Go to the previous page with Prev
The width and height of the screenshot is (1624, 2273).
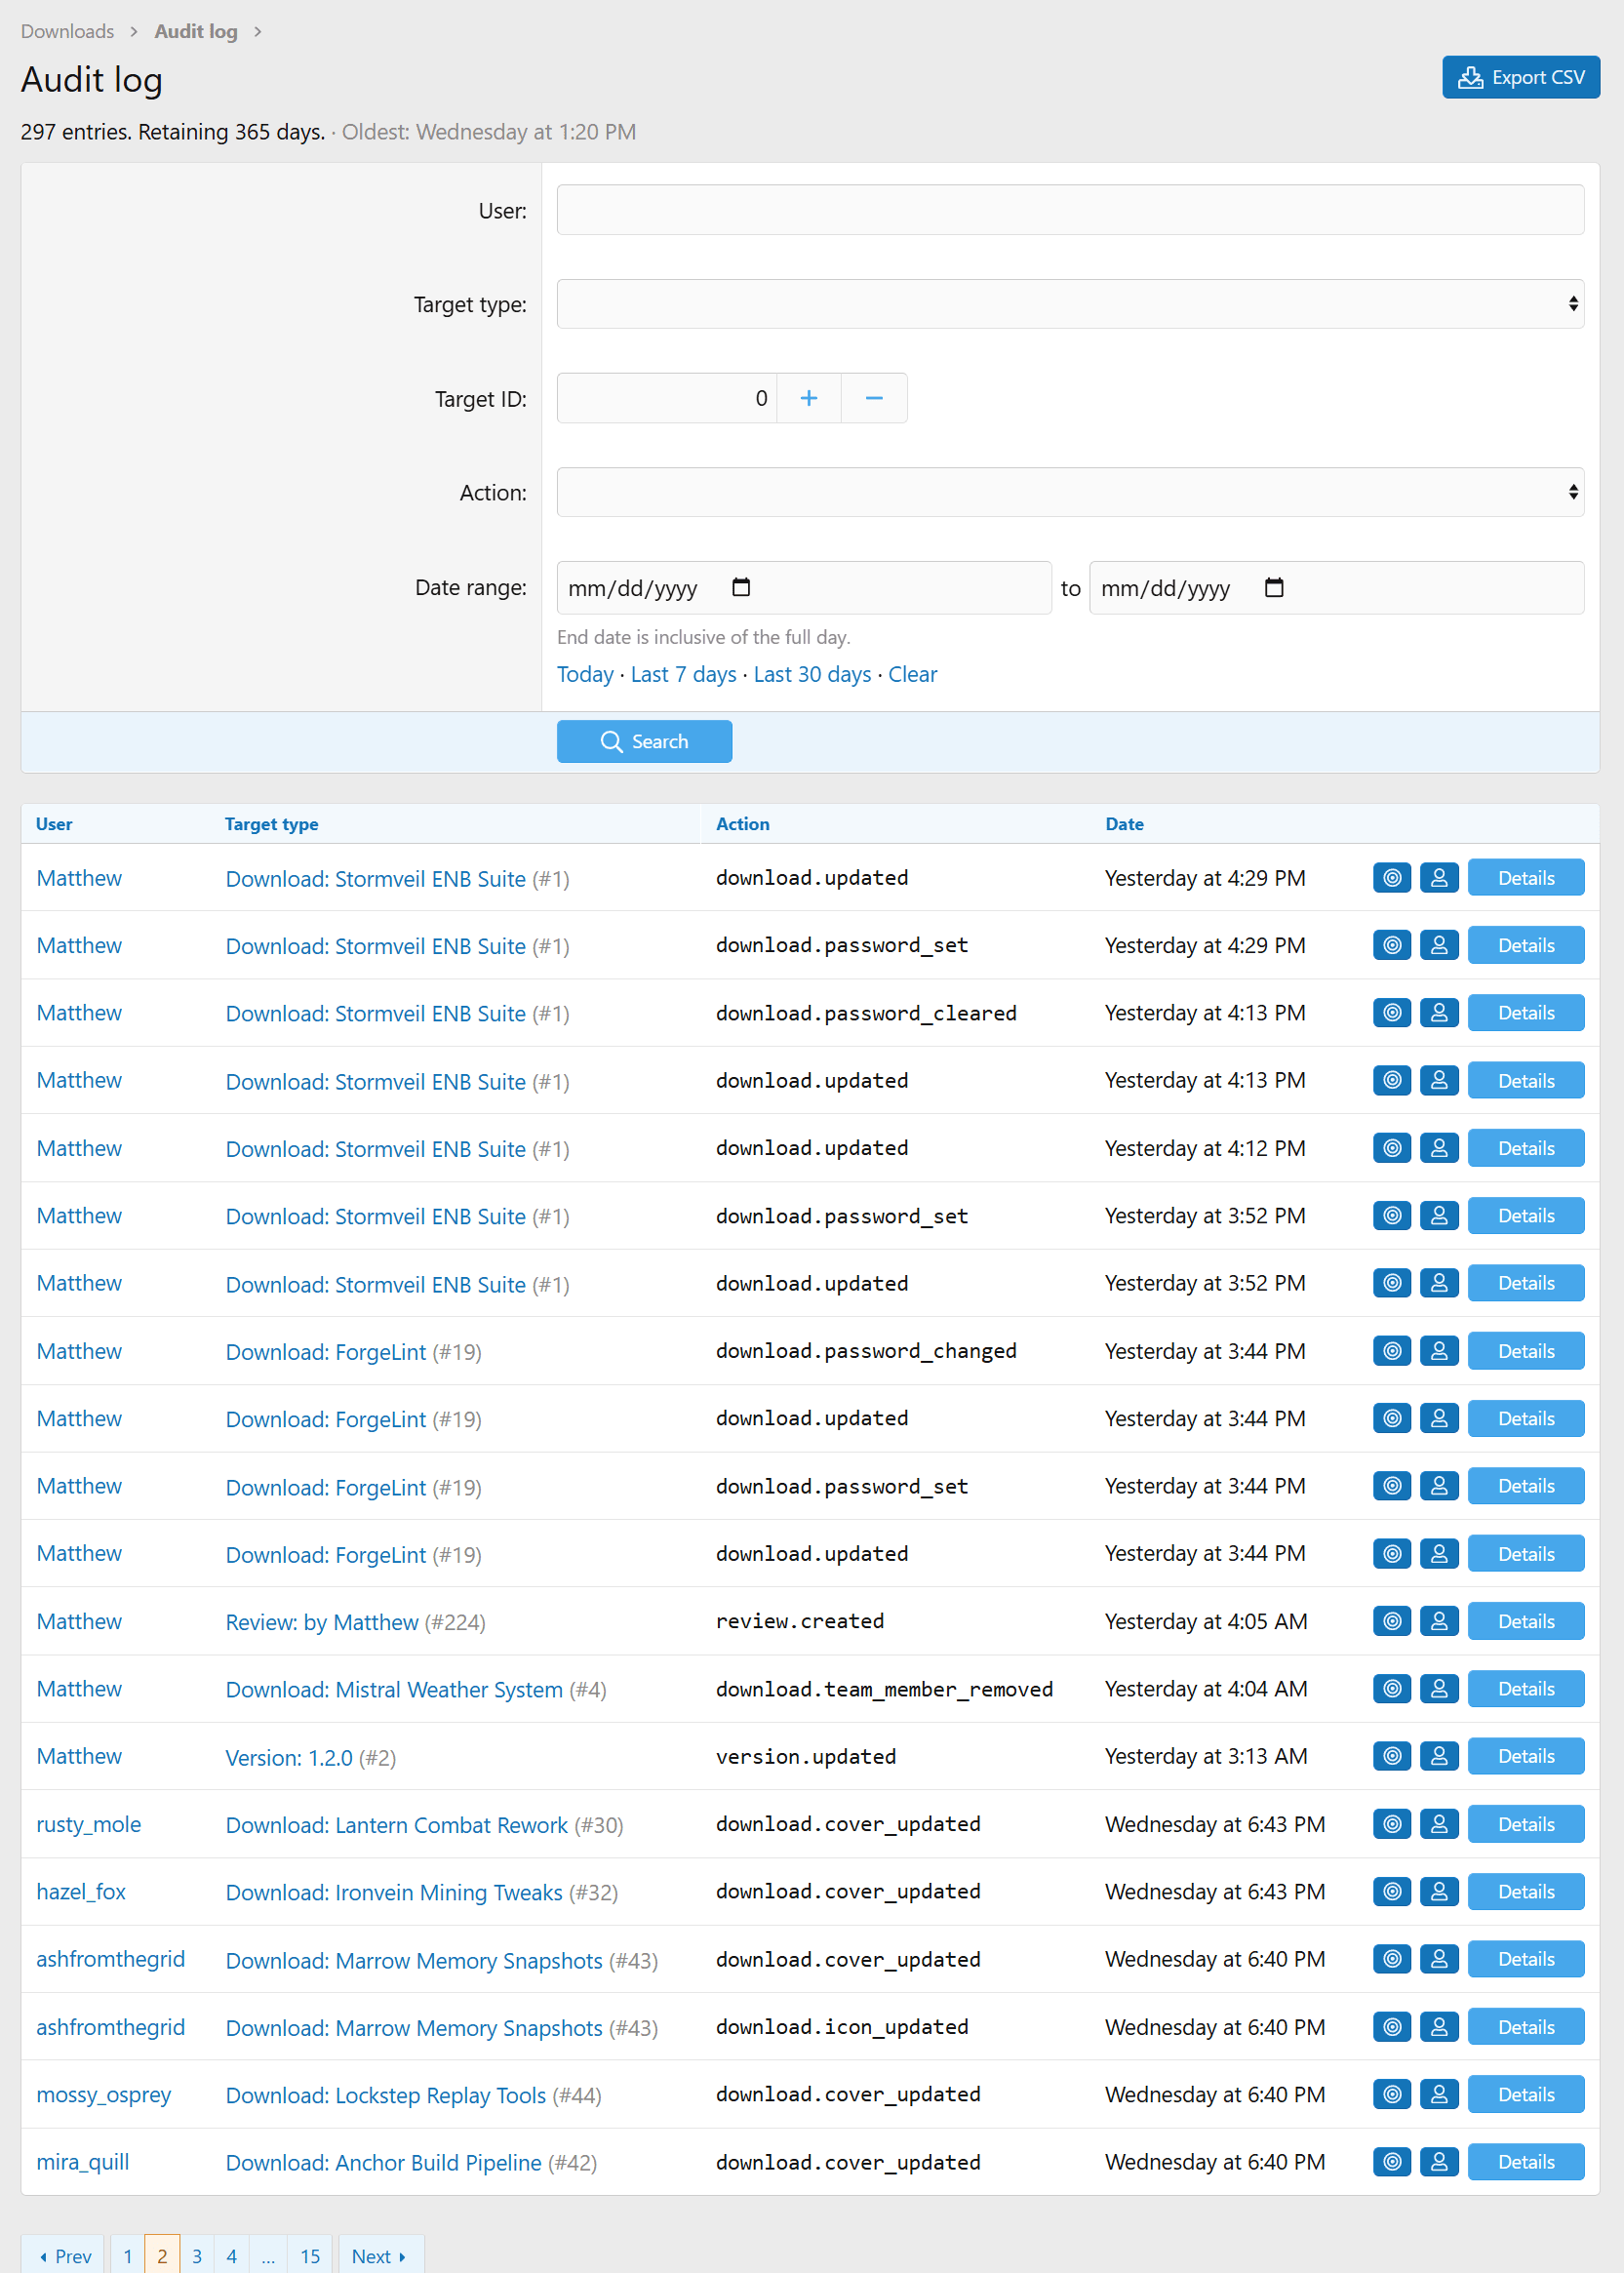tap(64, 2255)
